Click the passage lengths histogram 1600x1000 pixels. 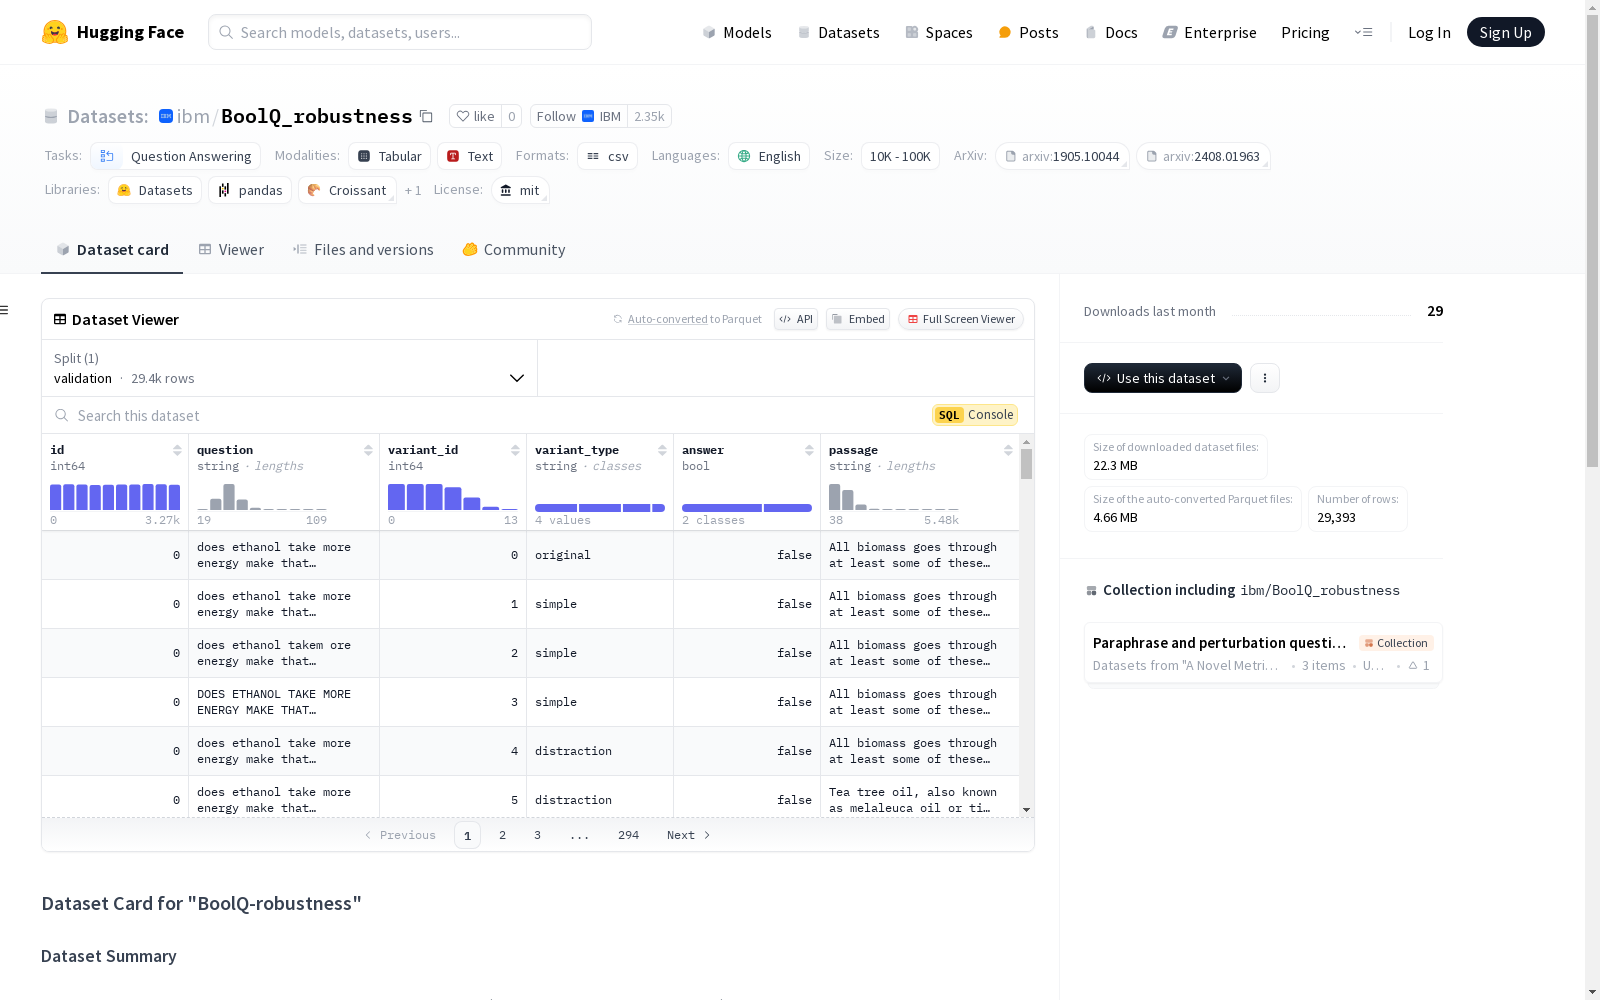tap(894, 497)
